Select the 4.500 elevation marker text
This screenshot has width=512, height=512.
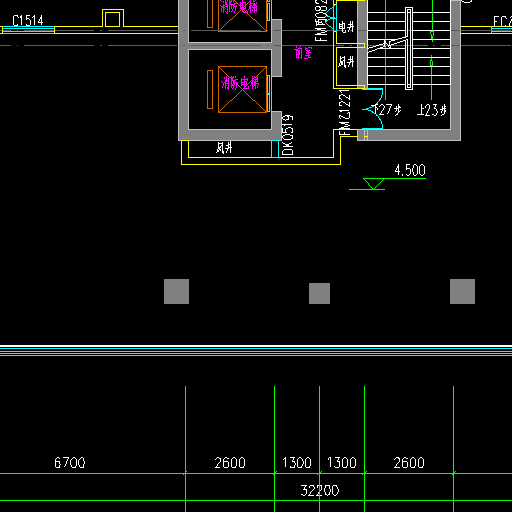tap(410, 170)
